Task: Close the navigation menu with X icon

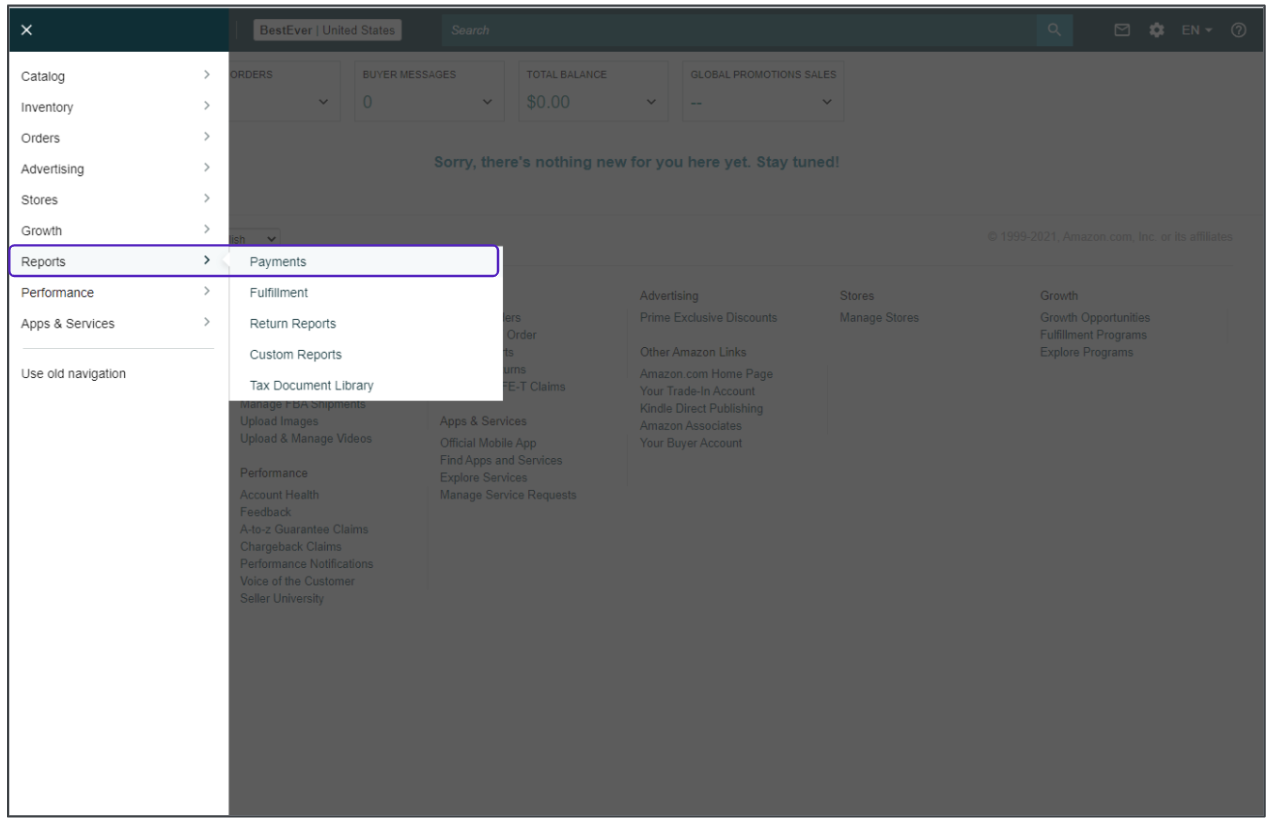Action: coord(27,30)
